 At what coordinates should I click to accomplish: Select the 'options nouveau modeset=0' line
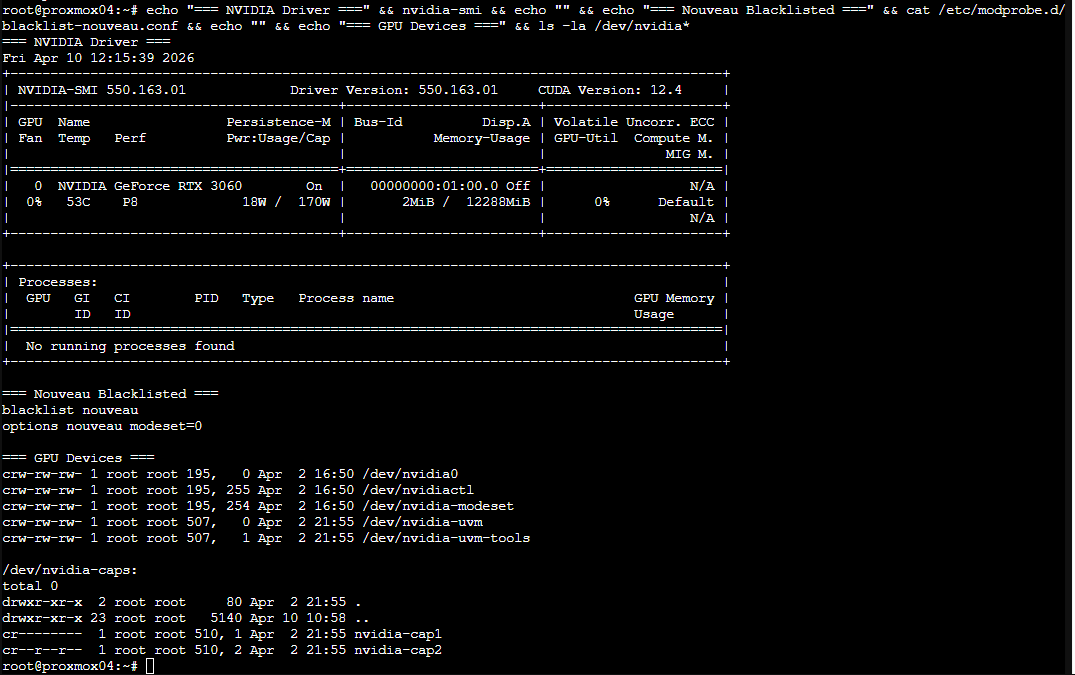pos(103,425)
